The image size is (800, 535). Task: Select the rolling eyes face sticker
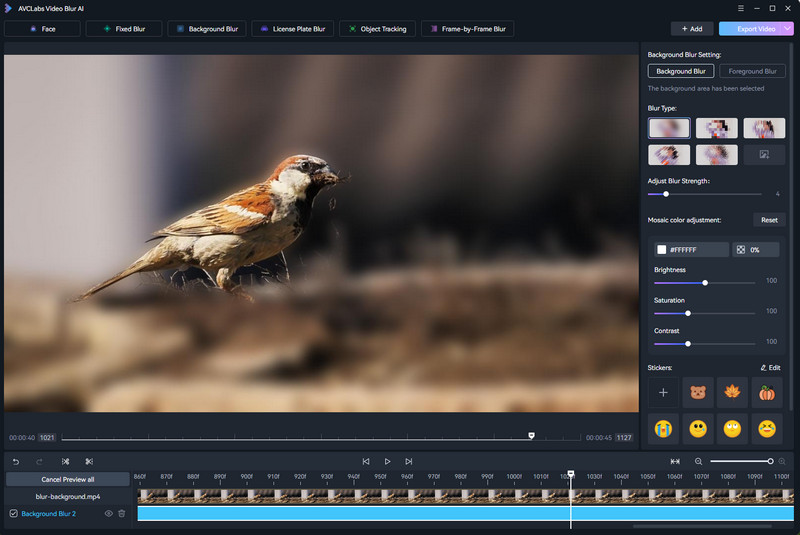pyautogui.click(x=732, y=429)
